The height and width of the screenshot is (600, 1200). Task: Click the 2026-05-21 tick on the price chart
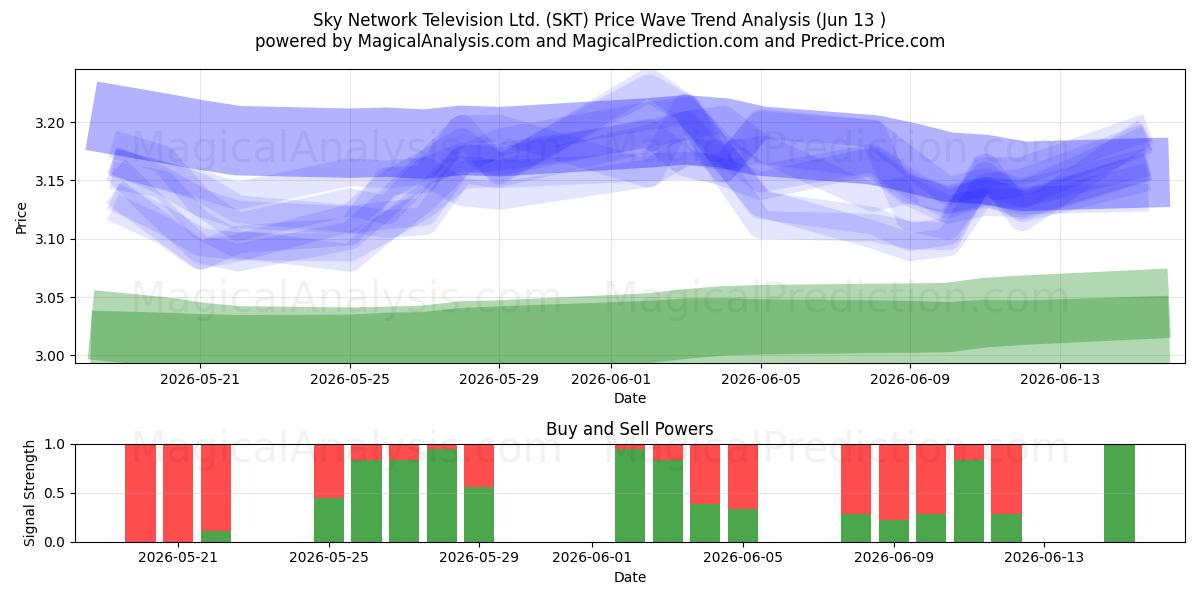coord(200,379)
